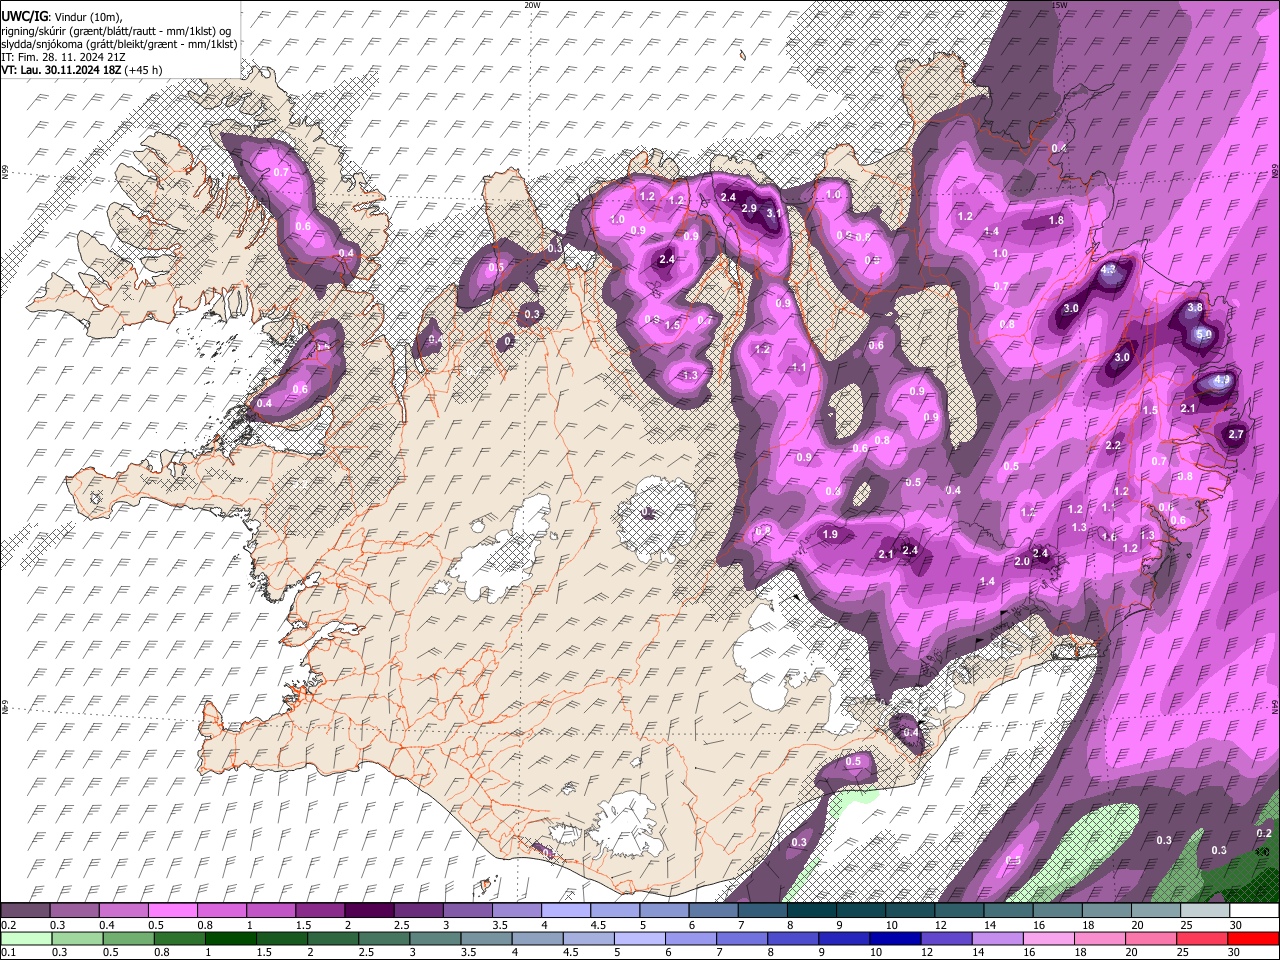Click the 3.8 precipitation value on the map
The image size is (1280, 960).
1194,308
